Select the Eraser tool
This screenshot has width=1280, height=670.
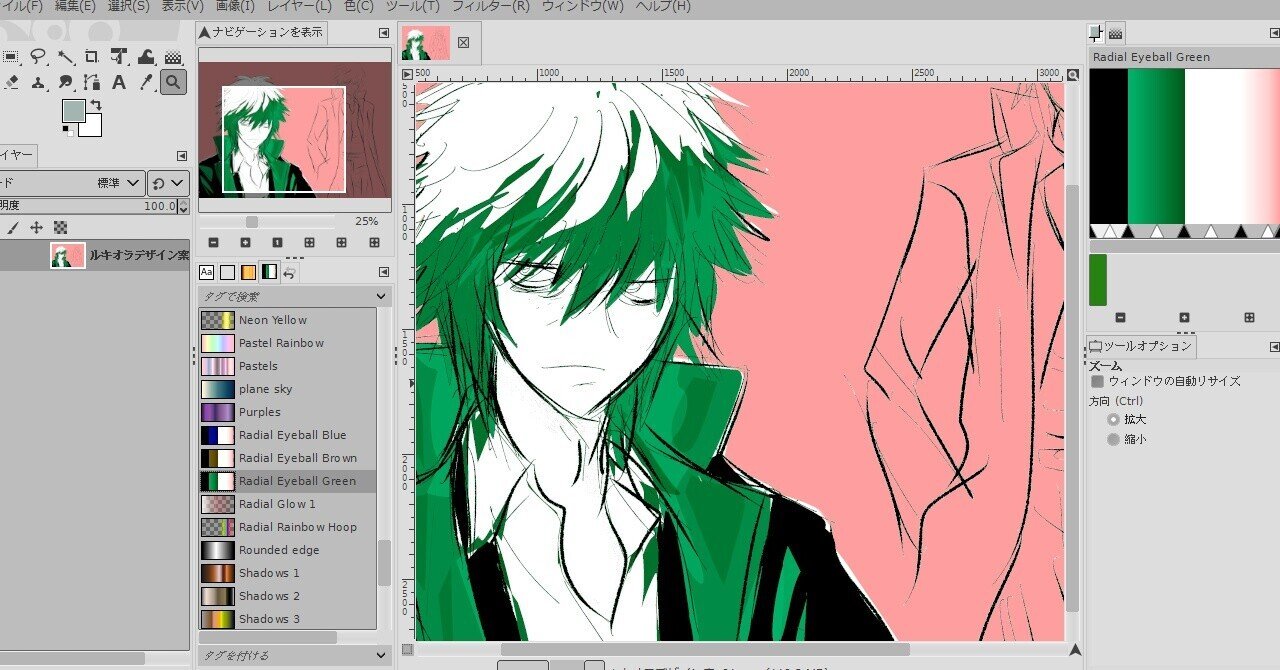[x=12, y=82]
